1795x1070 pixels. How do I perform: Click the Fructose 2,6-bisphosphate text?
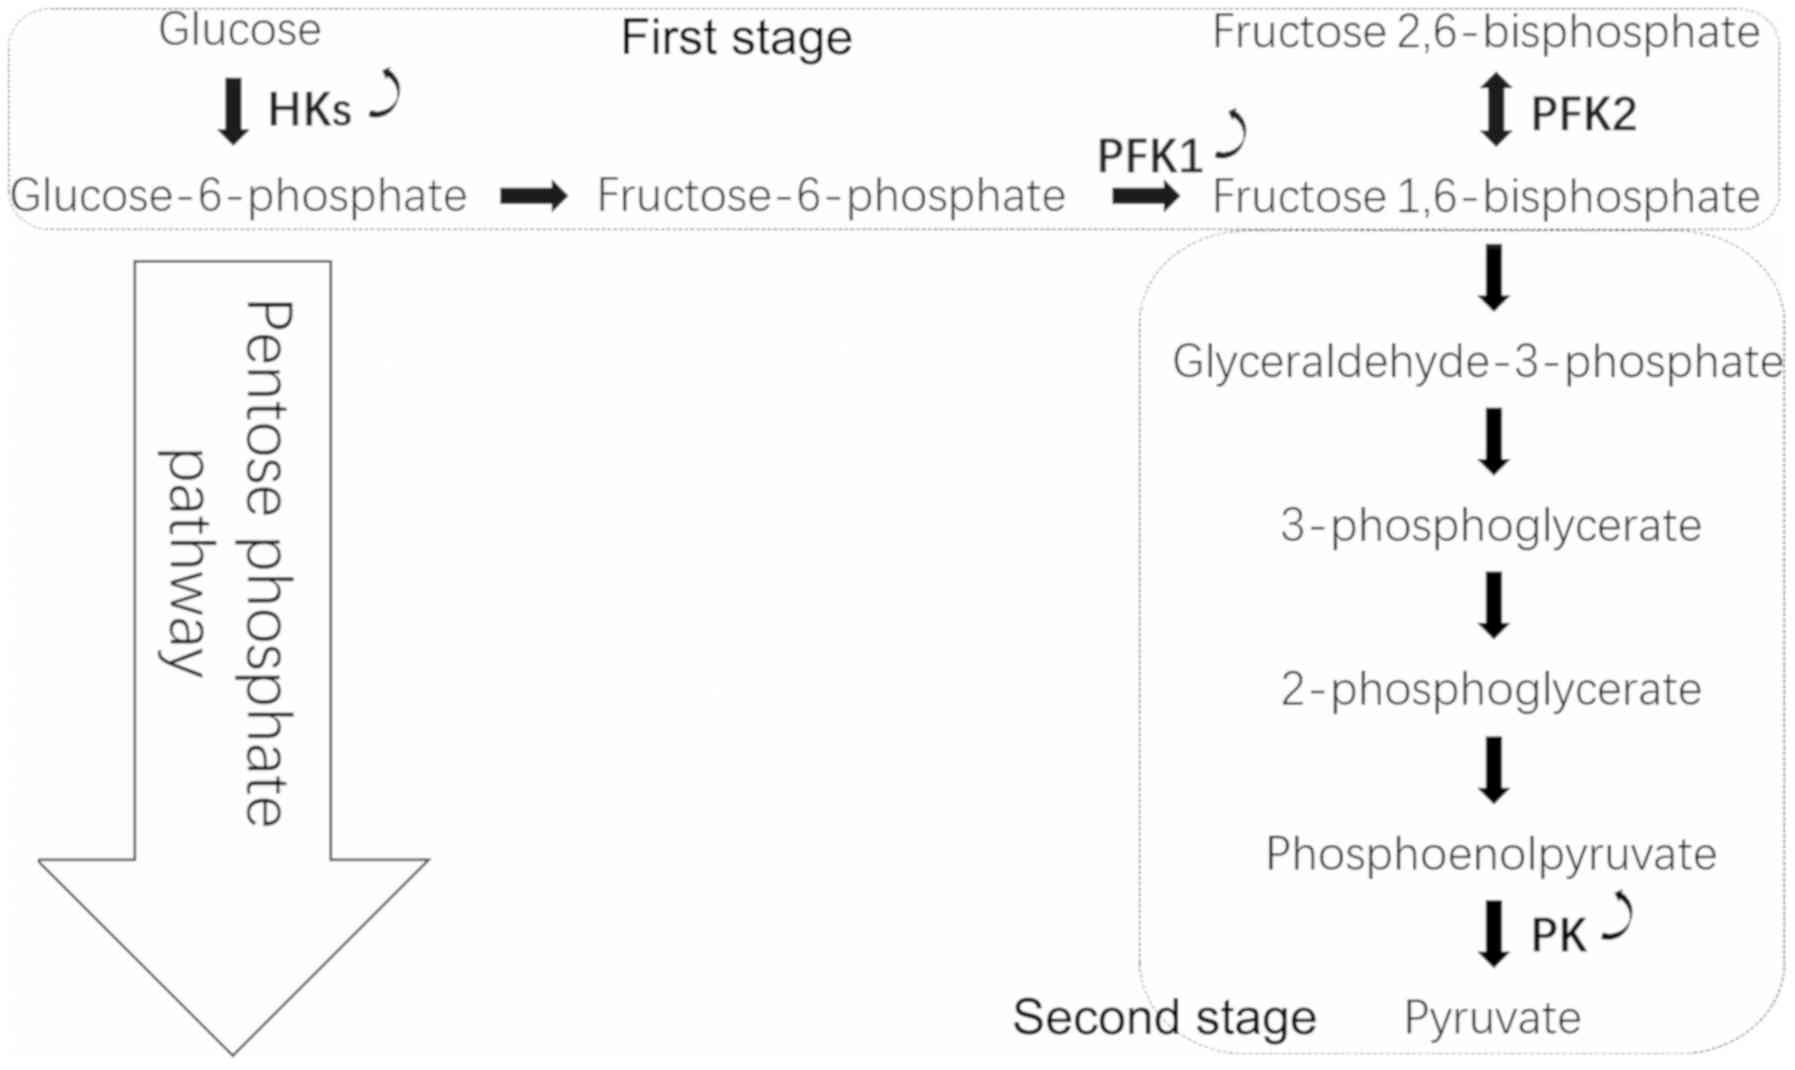[x=1486, y=32]
